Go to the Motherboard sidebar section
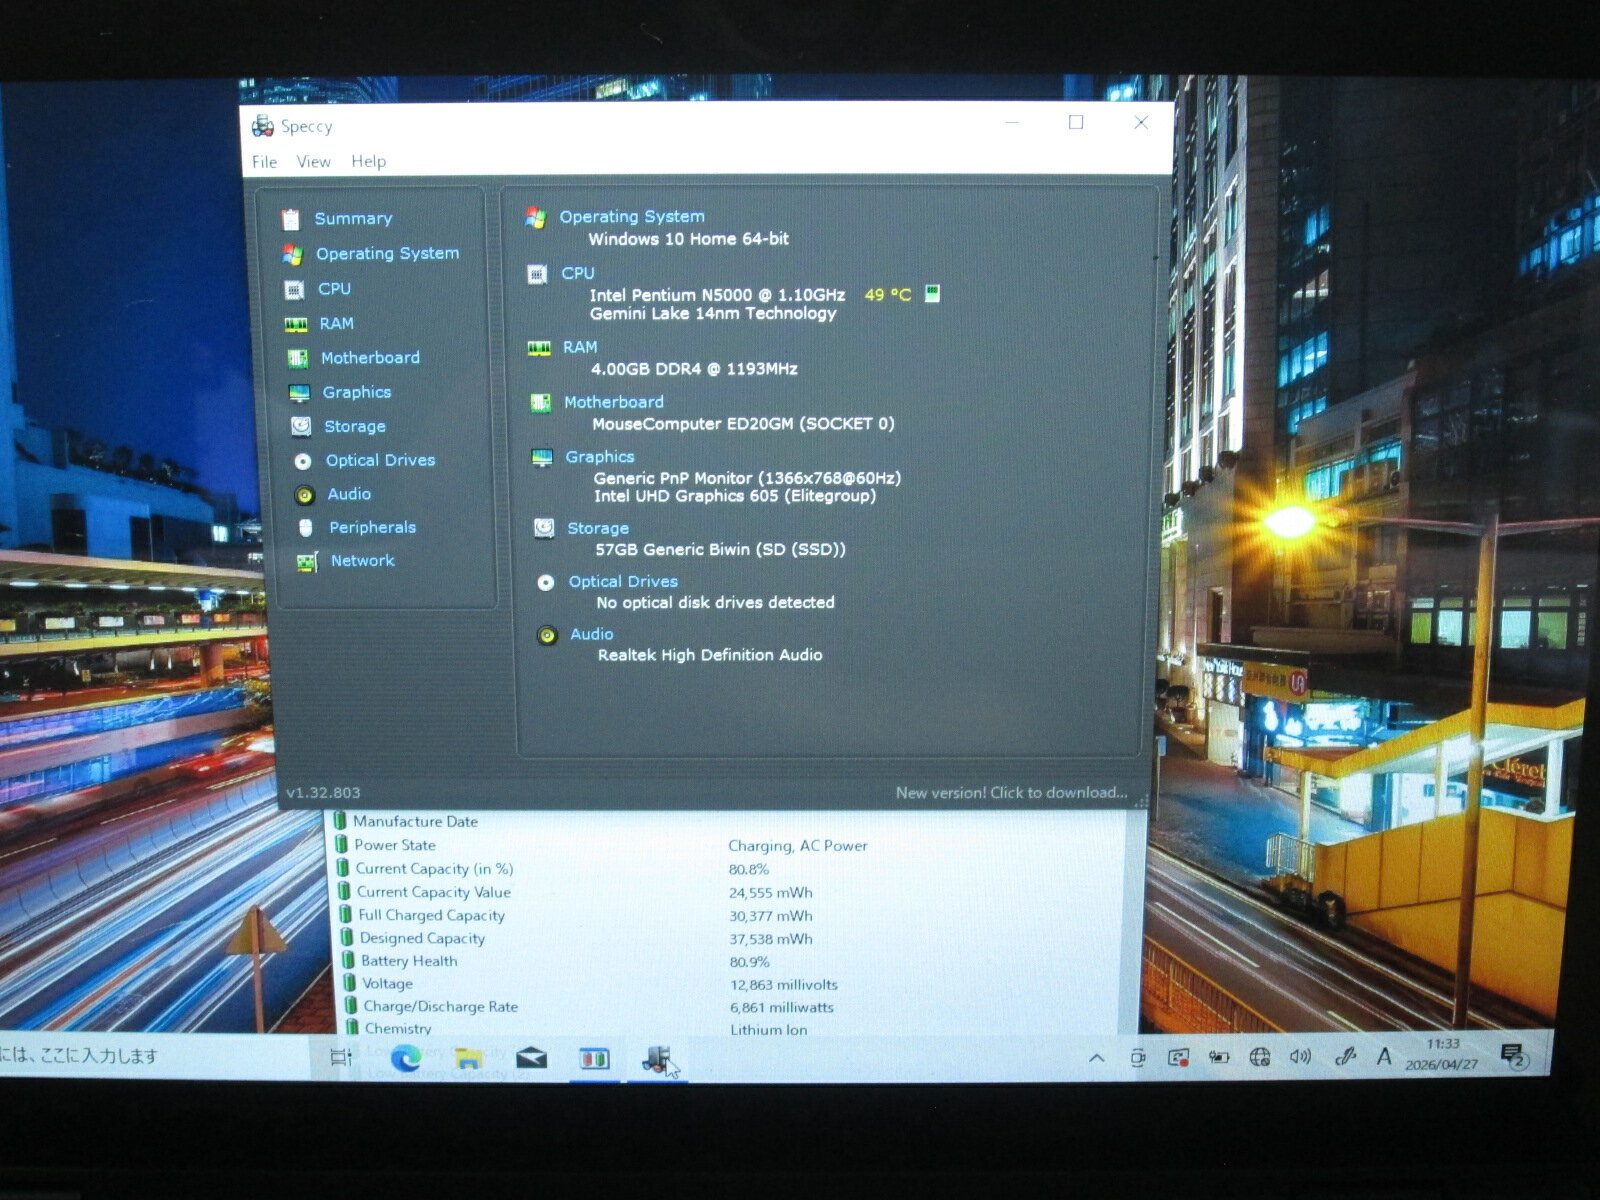The height and width of the screenshot is (1200, 1600). click(x=370, y=357)
